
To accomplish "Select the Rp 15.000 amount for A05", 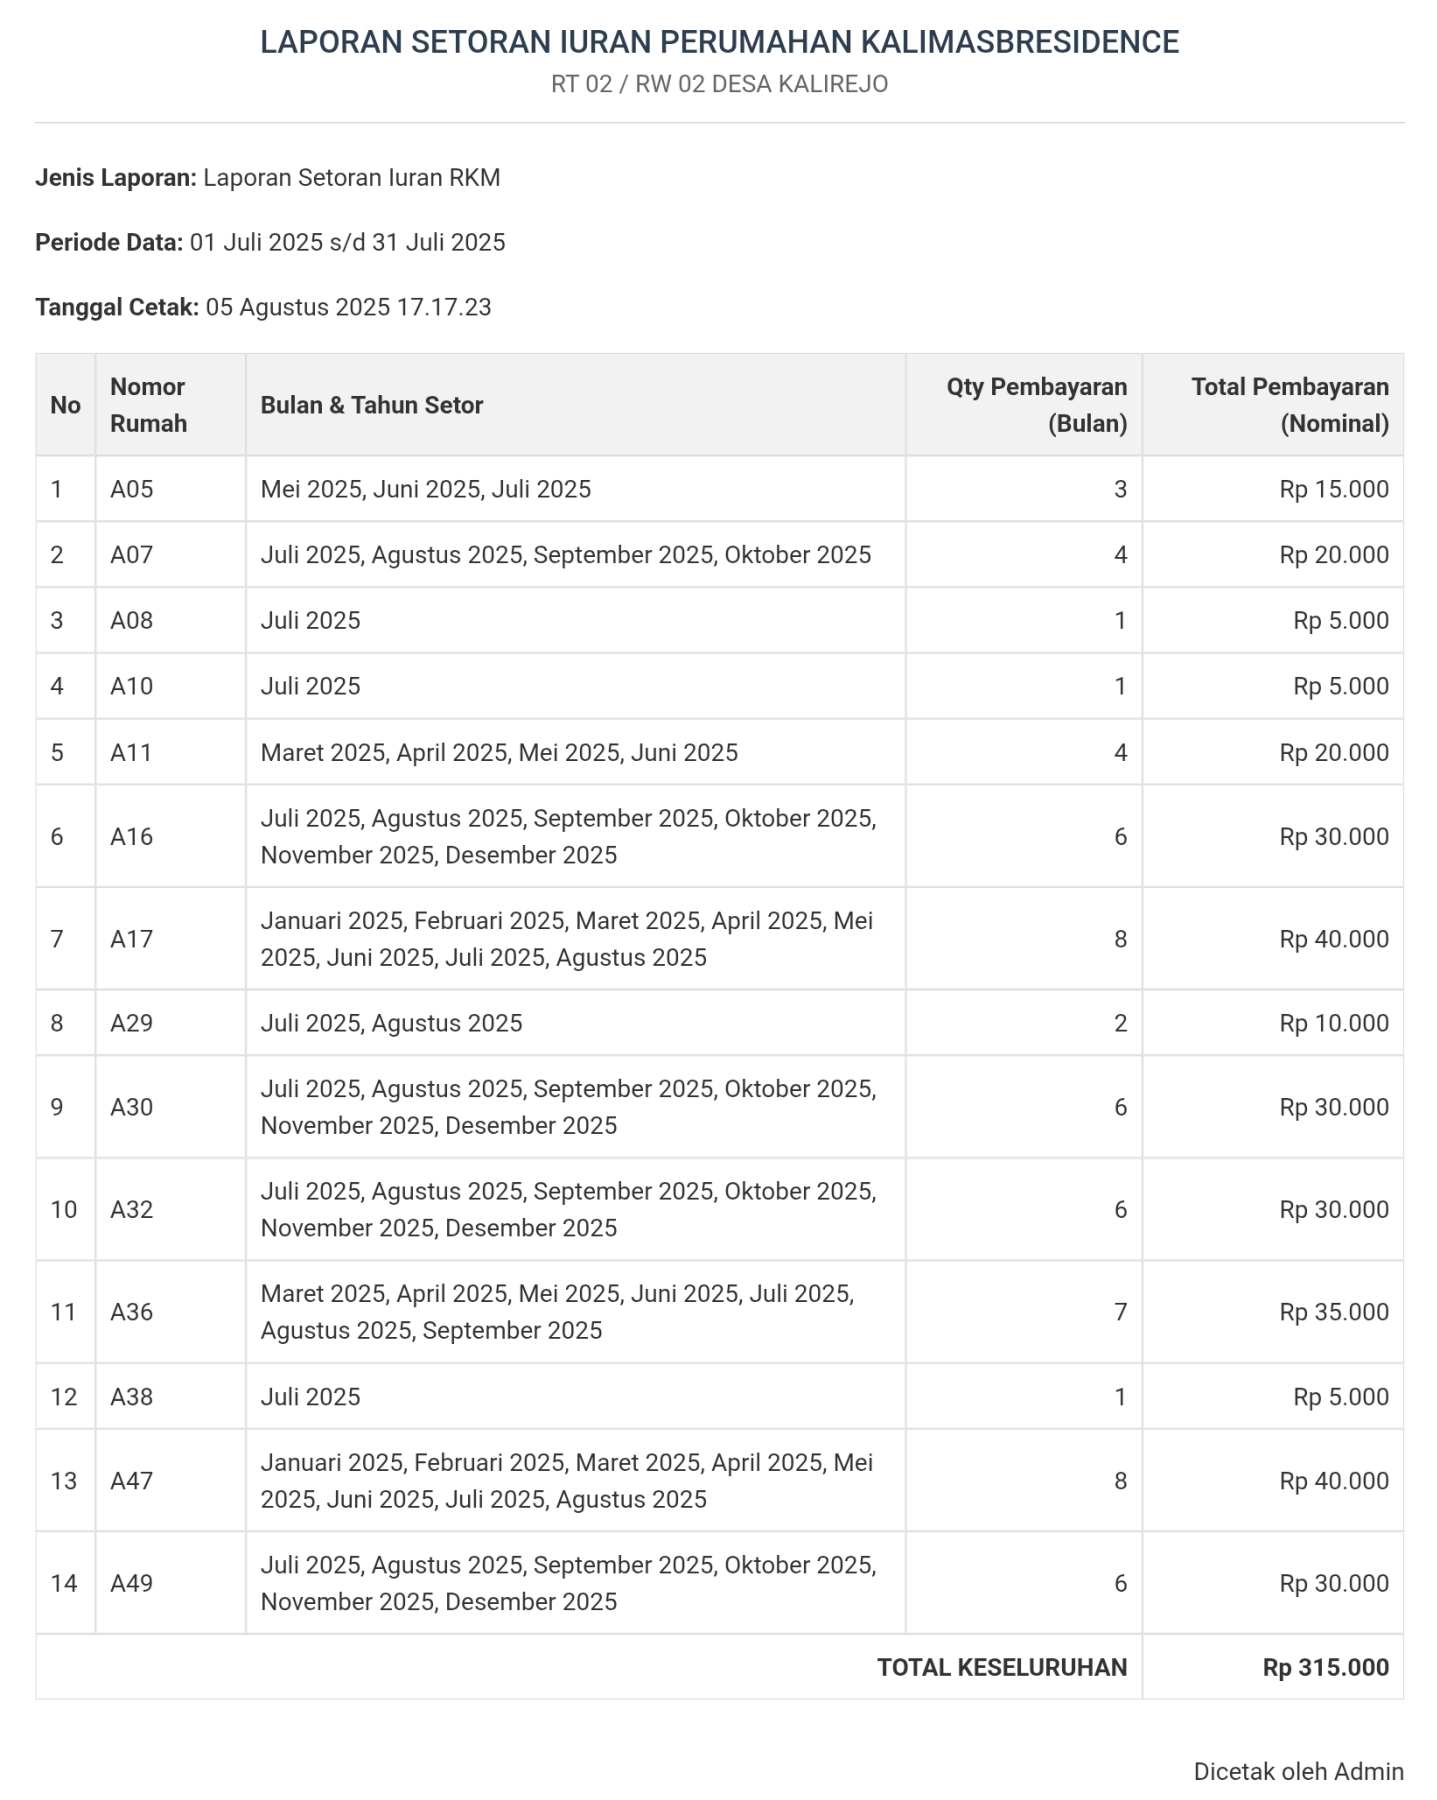I will click(1333, 489).
